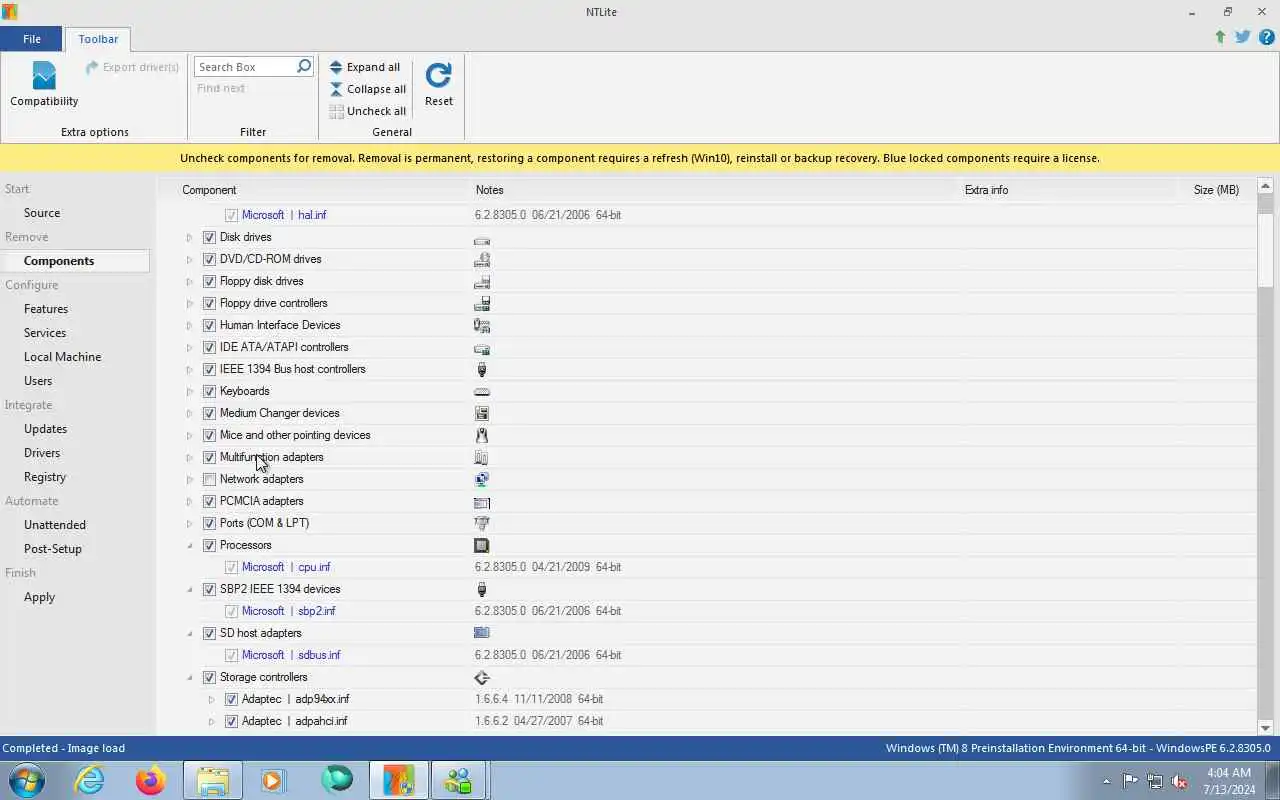Open the Post-Setup page
Screen dimensions: 1280x800
tap(53, 549)
